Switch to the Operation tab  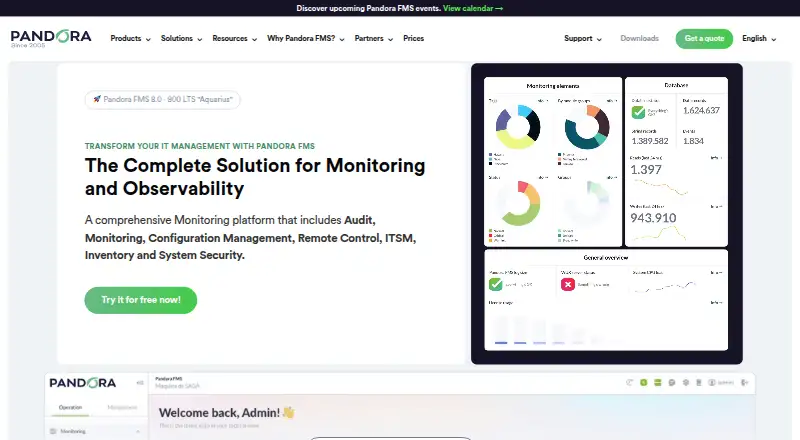coord(70,407)
